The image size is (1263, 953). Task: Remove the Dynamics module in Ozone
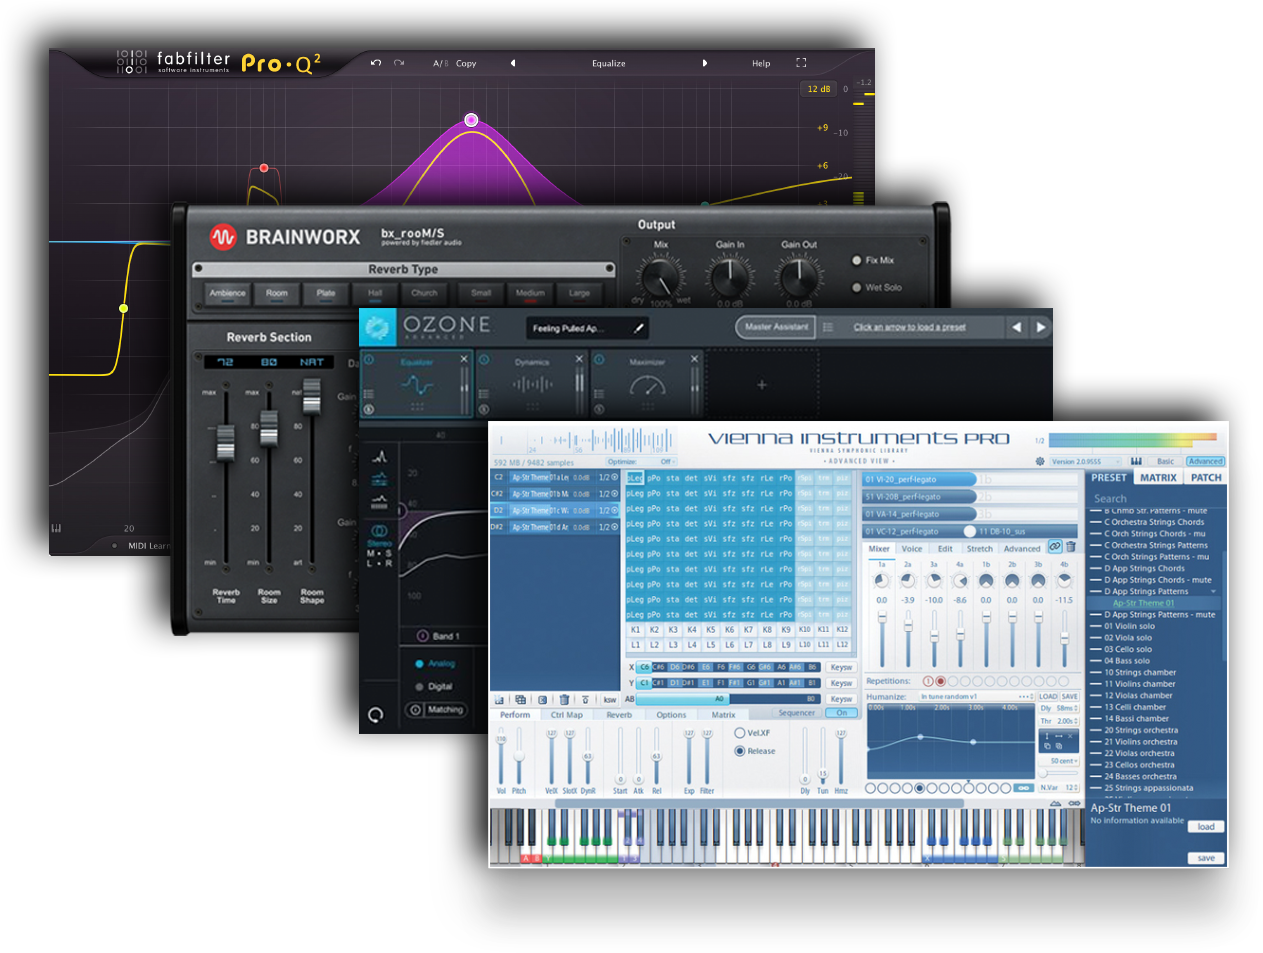[x=579, y=359]
